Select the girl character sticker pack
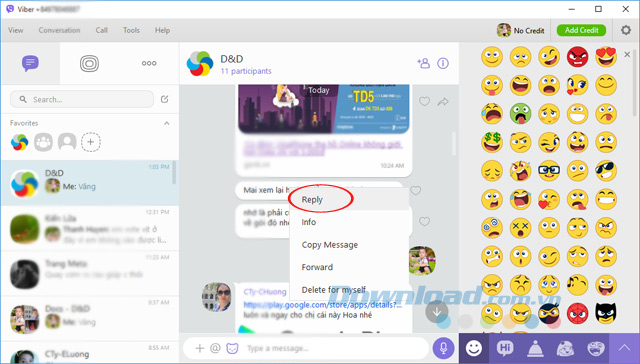The height and width of the screenshot is (364, 640). coord(565,348)
